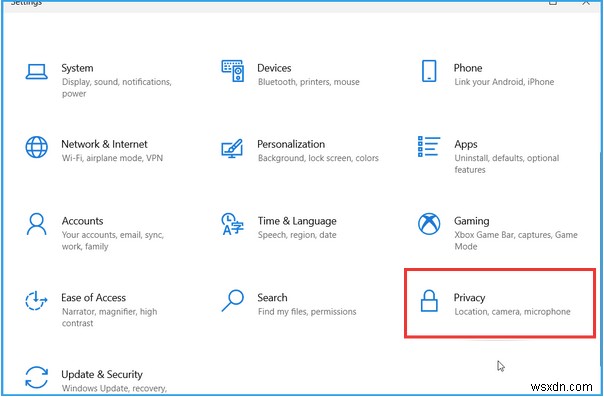604x397 pixels.
Task: Click 'Display, sound, notifications, power' text
Action: click(x=117, y=88)
